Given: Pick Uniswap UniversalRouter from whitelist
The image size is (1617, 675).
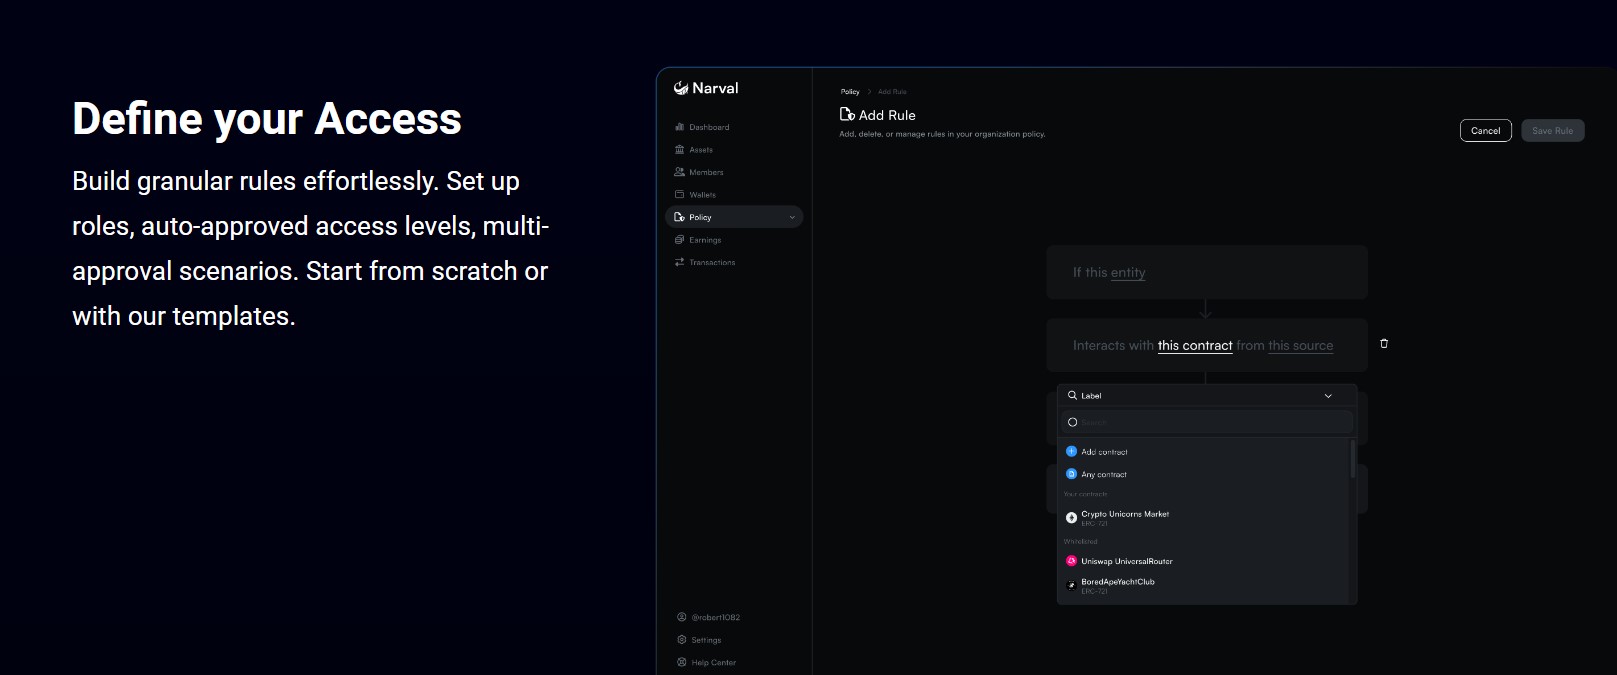Looking at the screenshot, I should point(1126,562).
